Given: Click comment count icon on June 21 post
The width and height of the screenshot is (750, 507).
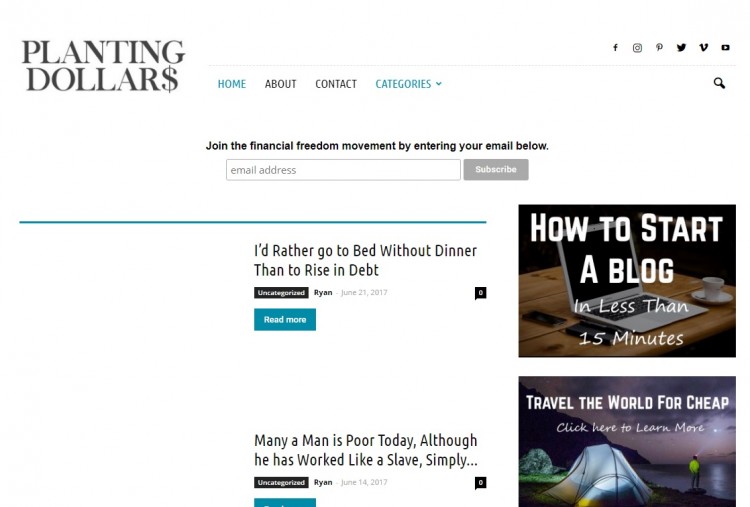Looking at the screenshot, I should click(481, 293).
